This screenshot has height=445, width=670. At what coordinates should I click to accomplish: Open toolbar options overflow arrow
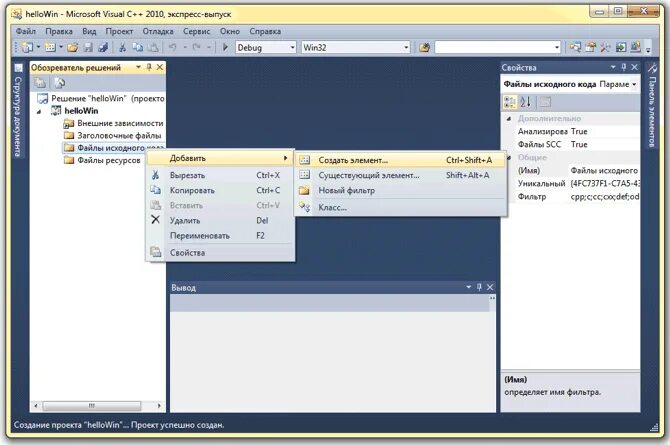648,48
